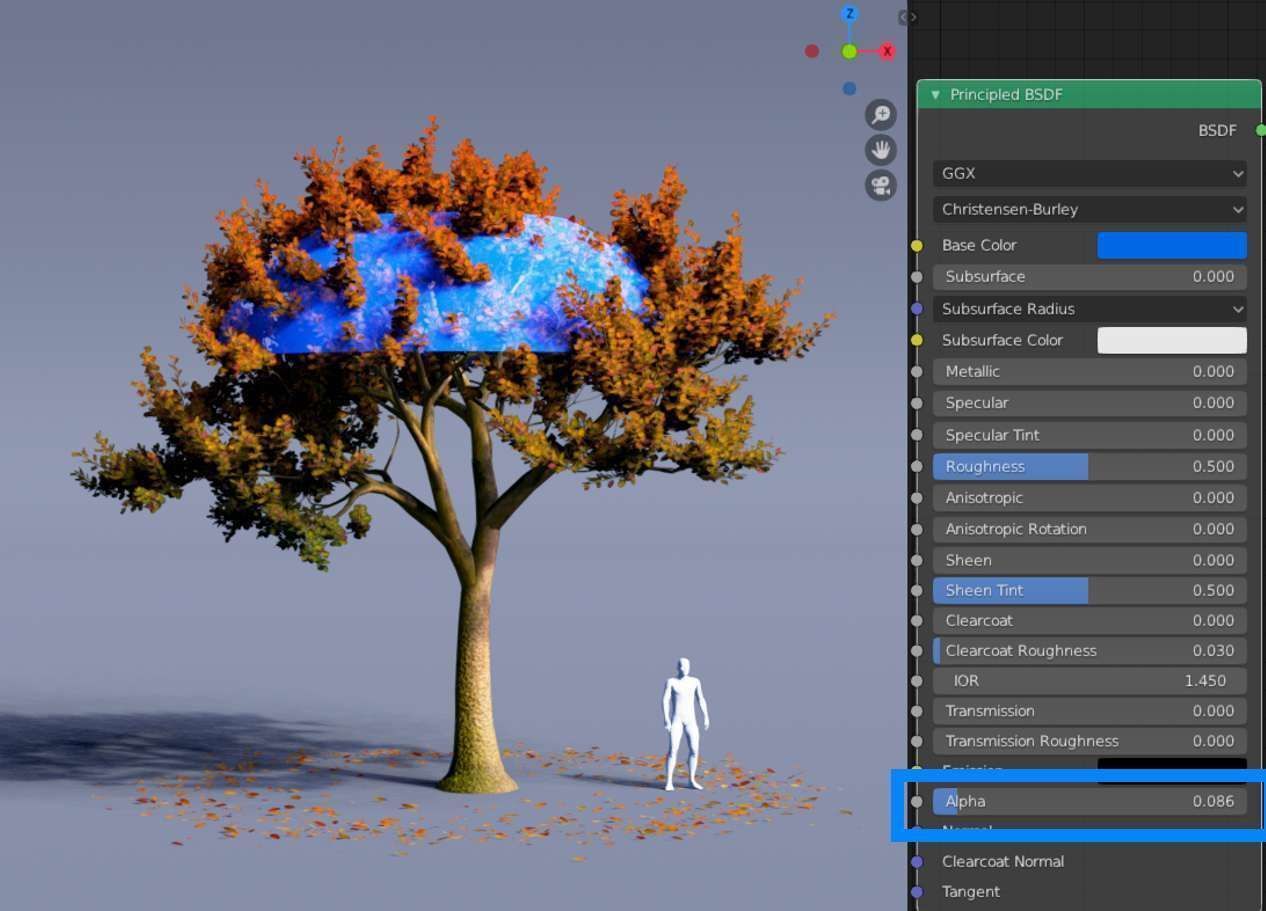Click the blue Z axis gizmo handle

pos(850,14)
